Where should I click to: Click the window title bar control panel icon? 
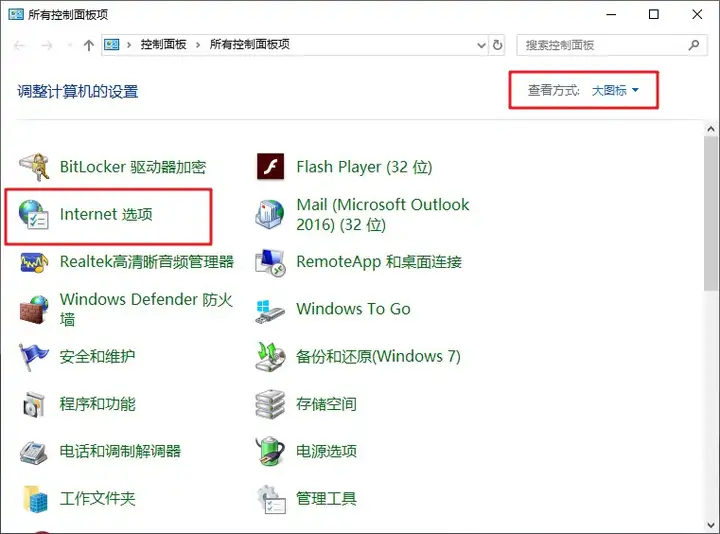(x=16, y=14)
